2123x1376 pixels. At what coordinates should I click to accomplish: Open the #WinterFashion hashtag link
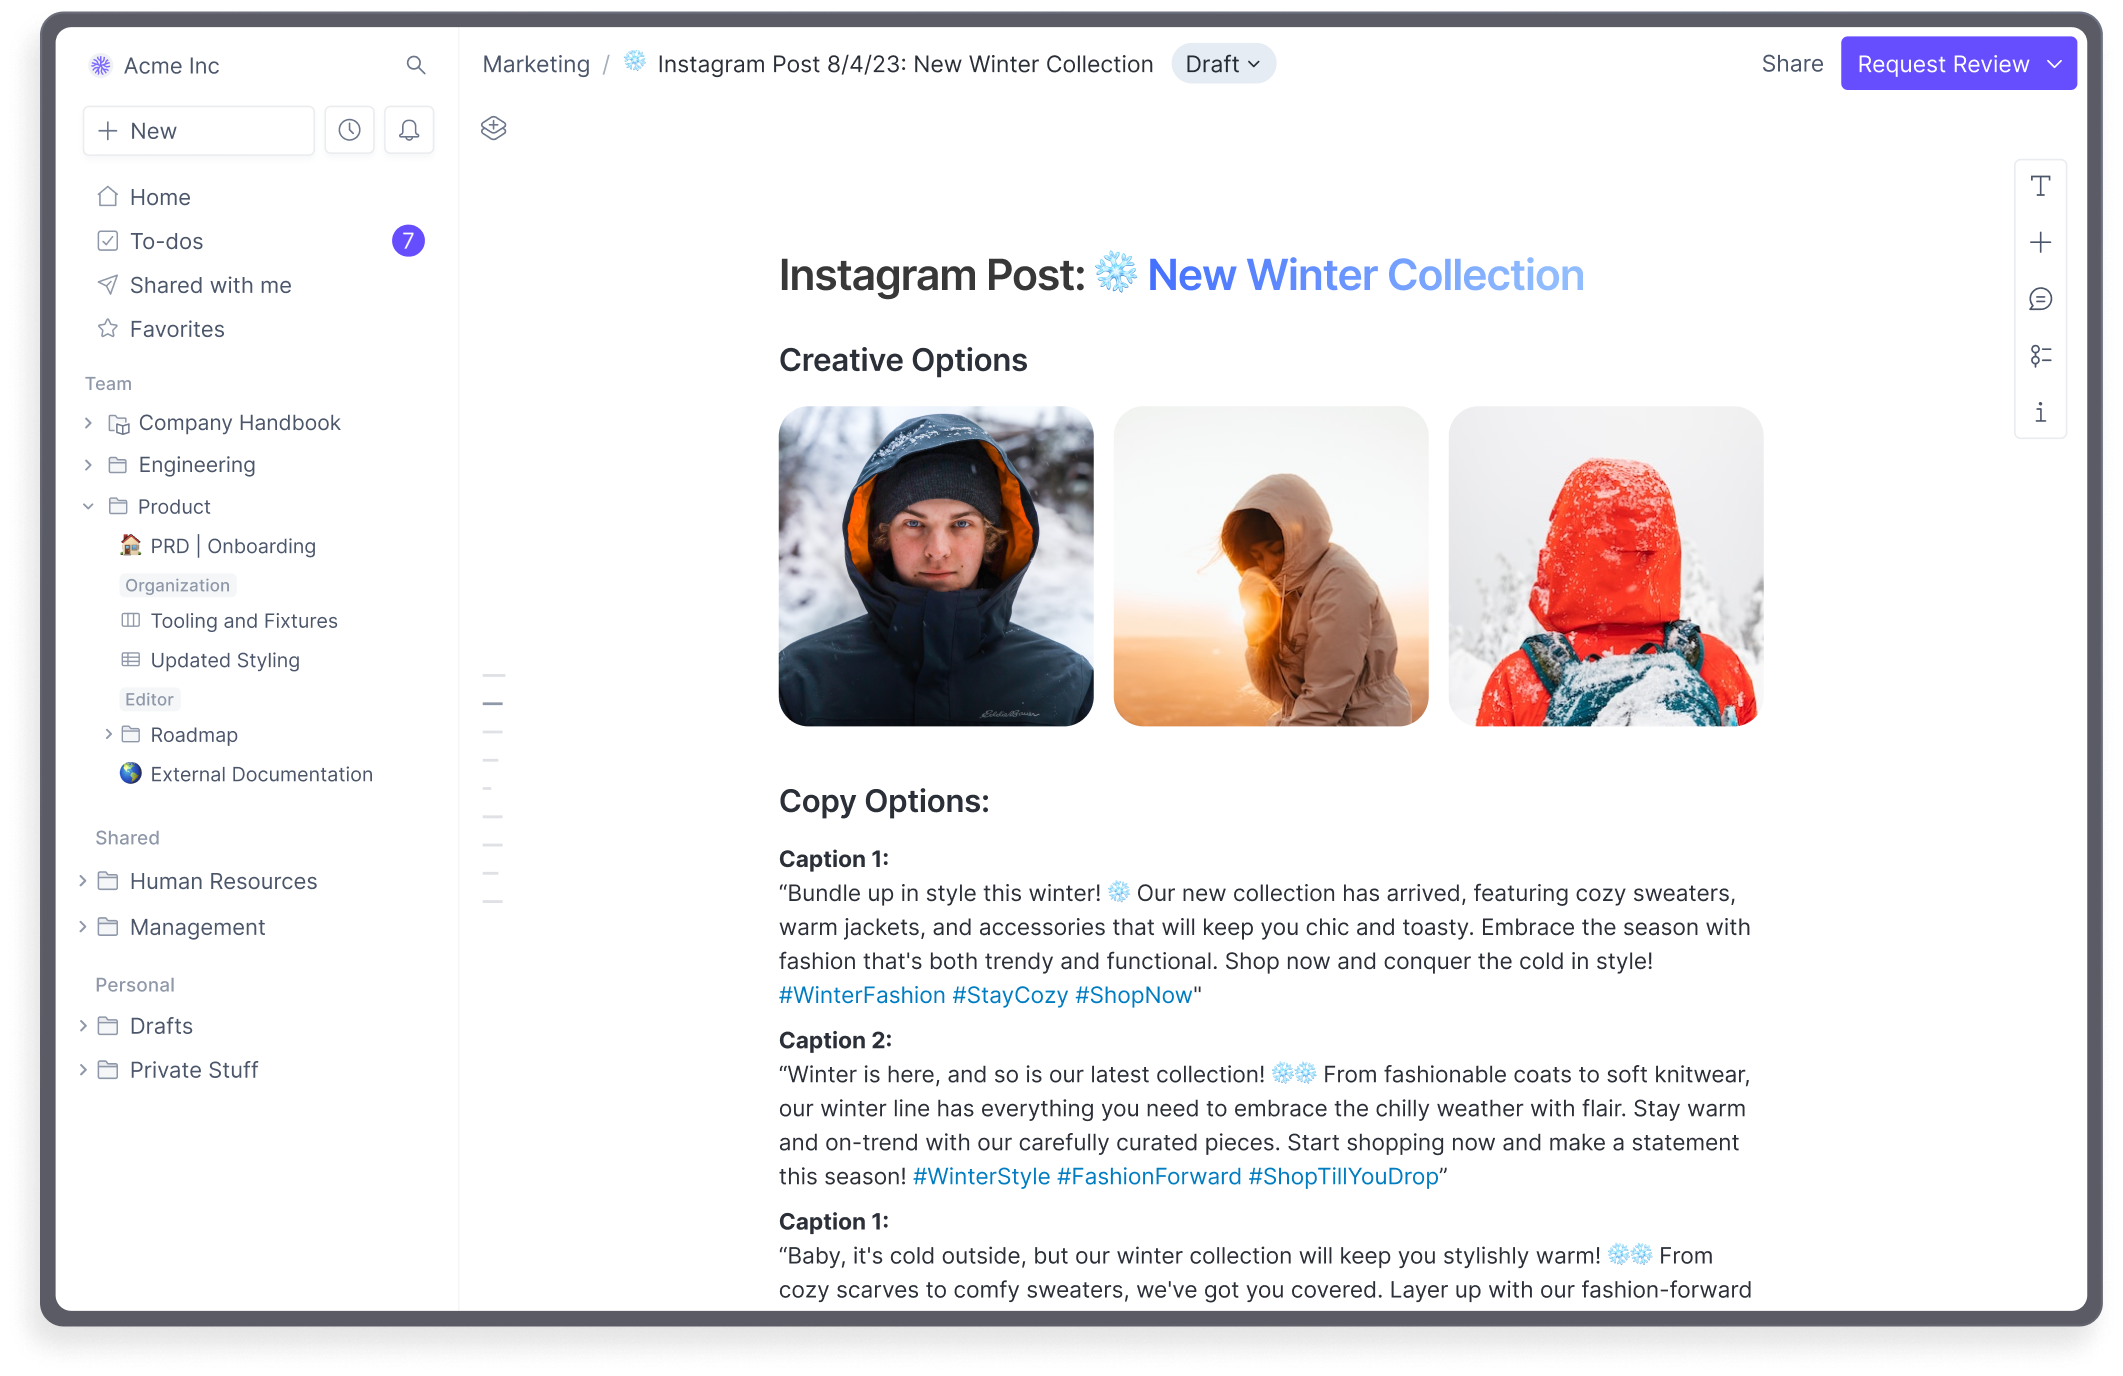tap(861, 994)
